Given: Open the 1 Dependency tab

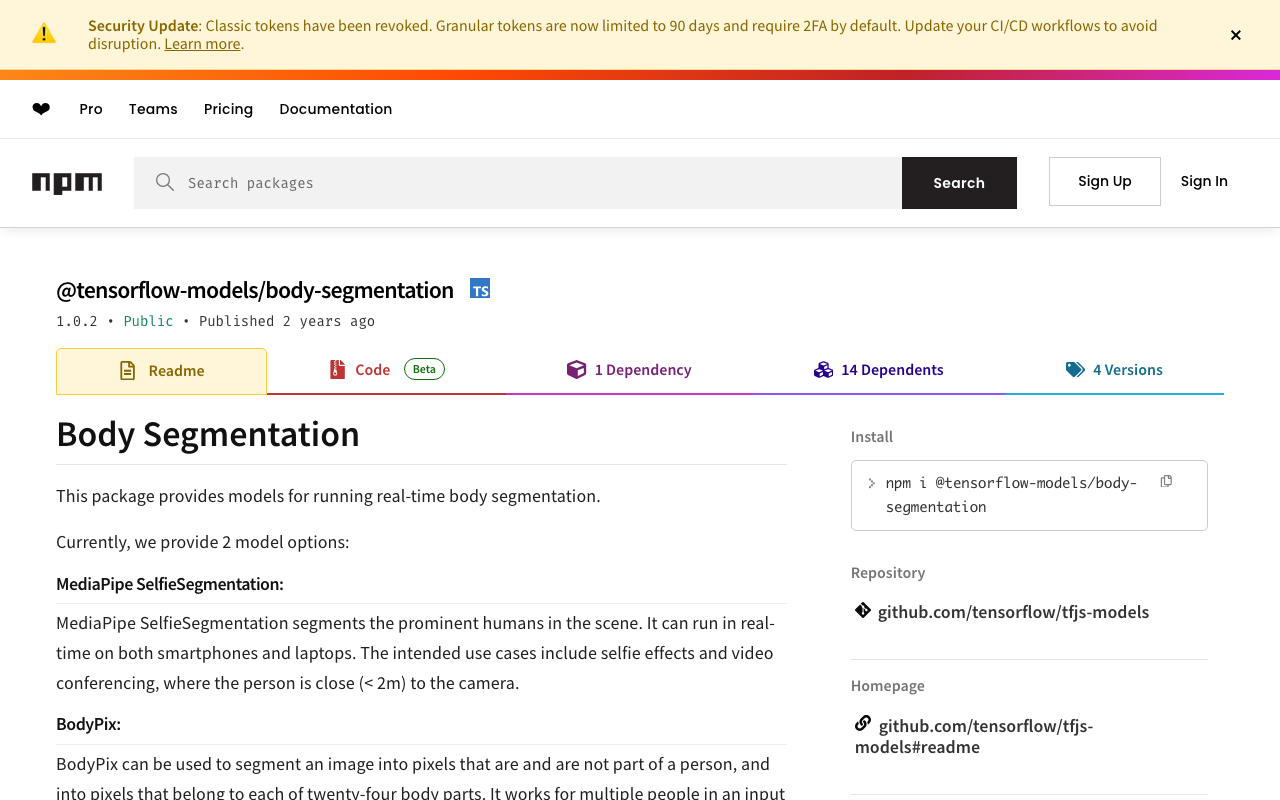Looking at the screenshot, I should tap(629, 370).
